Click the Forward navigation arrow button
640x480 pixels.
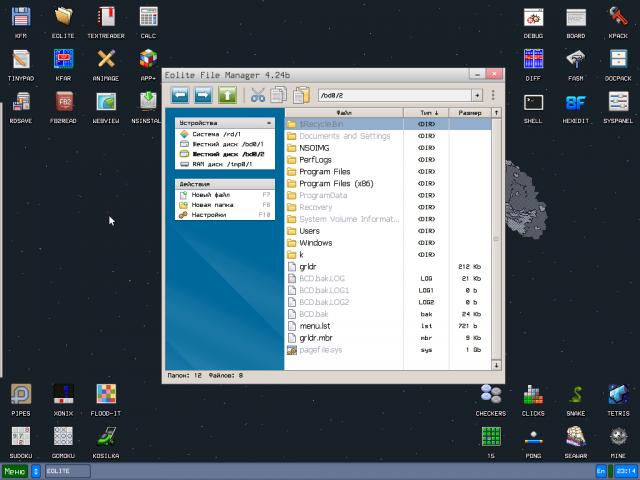[203, 95]
